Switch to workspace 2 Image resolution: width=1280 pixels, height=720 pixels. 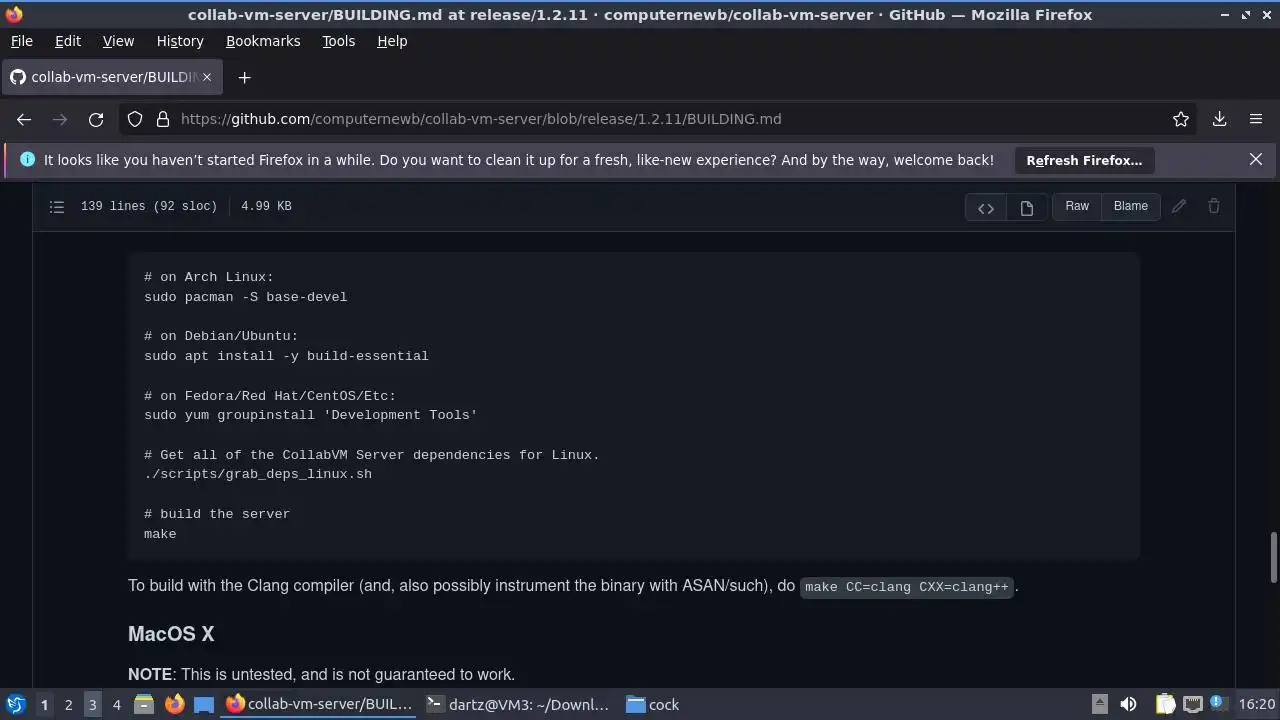coord(68,704)
